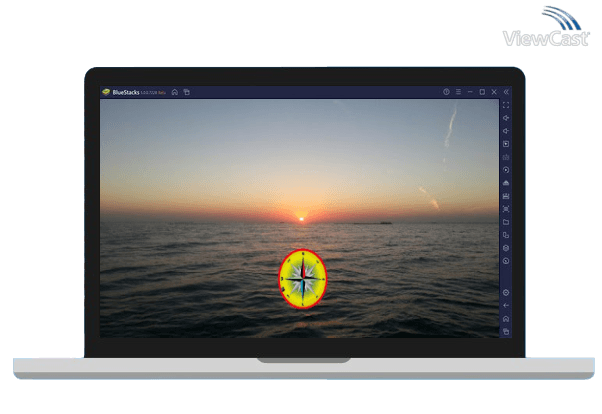Click the screenshot capture sidebar icon
The image size is (602, 414).
click(x=506, y=209)
